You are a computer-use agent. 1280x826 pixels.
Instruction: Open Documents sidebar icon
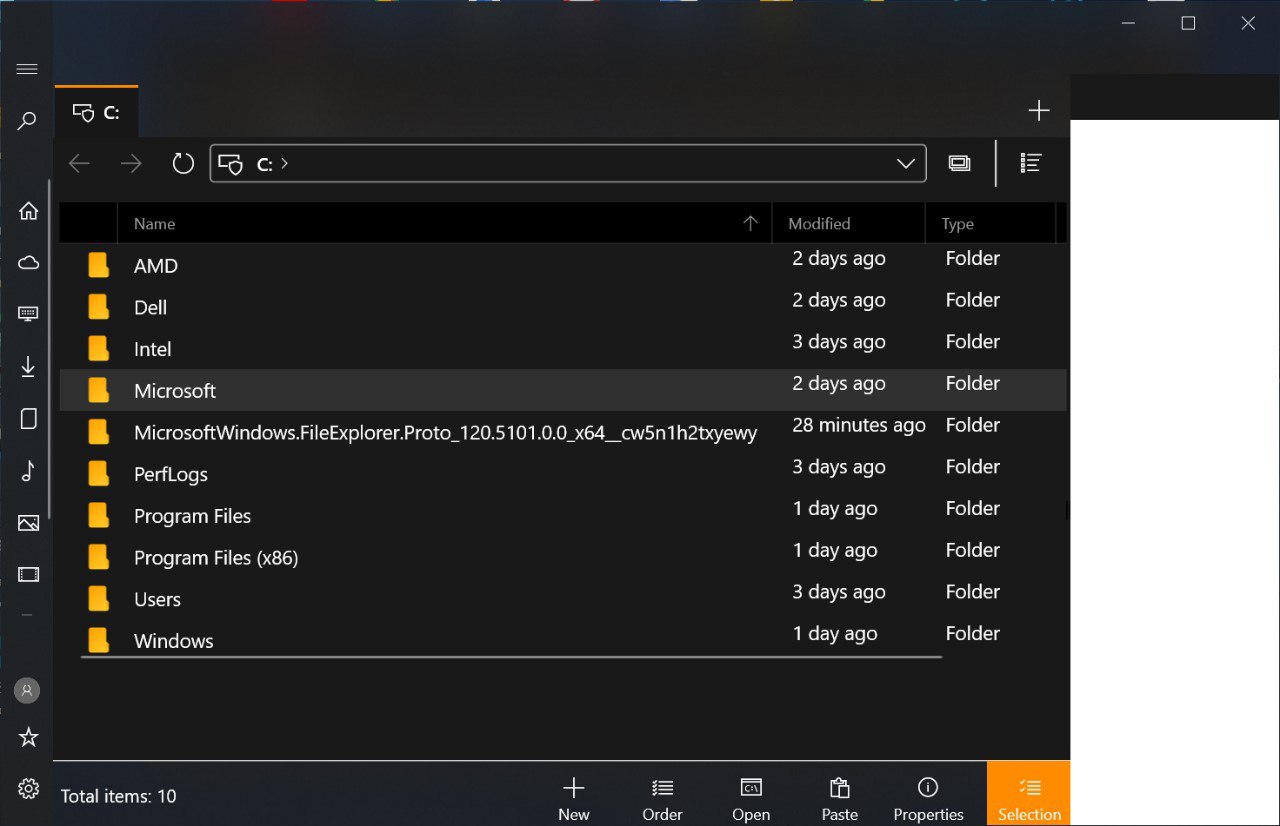28,418
